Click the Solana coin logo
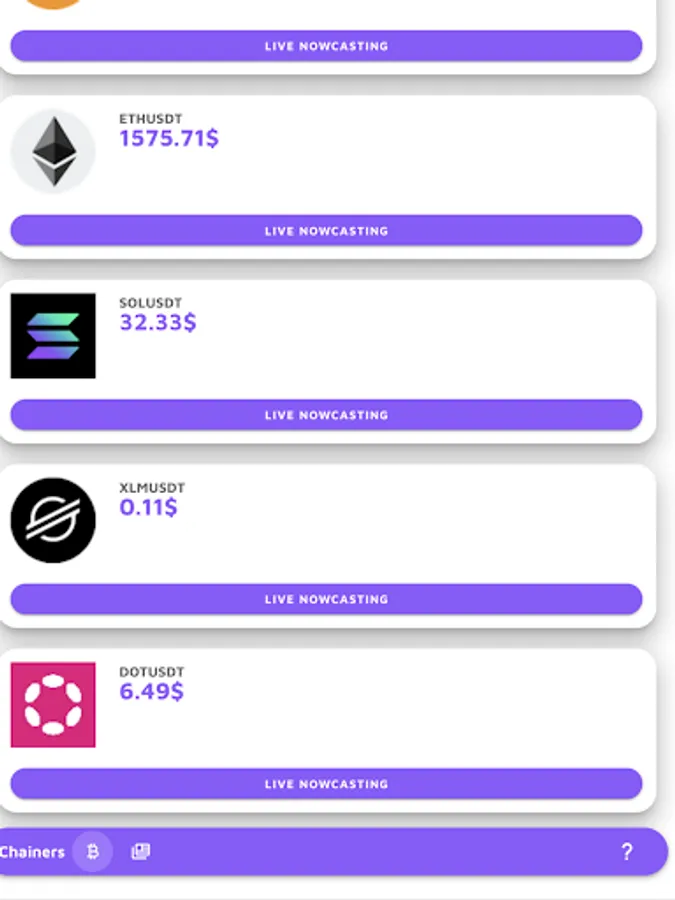Image resolution: width=675 pixels, height=900 pixels. point(53,336)
